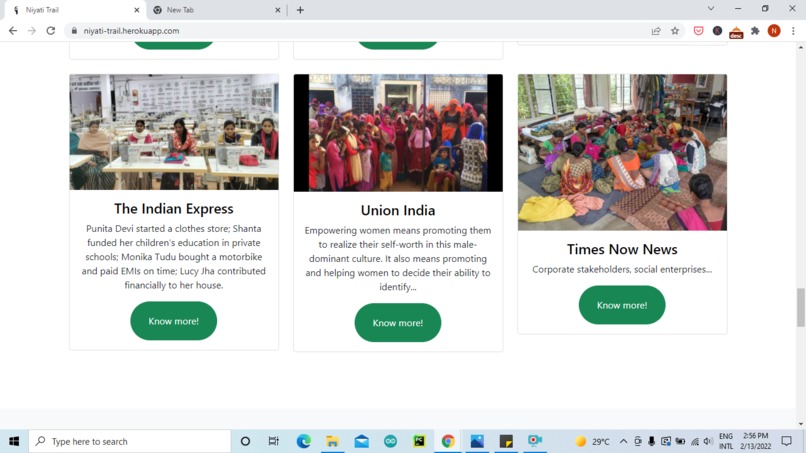Click Know more under The Indian Express
The height and width of the screenshot is (453, 806).
(174, 321)
